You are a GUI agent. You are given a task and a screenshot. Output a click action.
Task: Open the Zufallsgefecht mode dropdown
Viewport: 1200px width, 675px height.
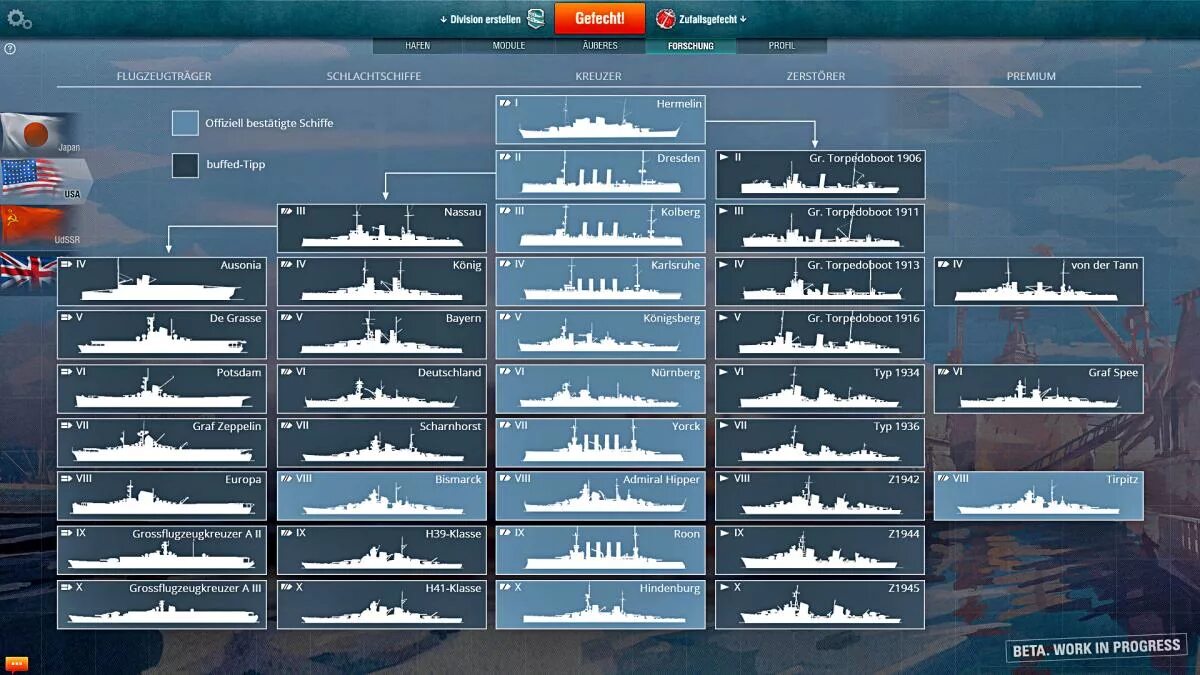tap(713, 19)
